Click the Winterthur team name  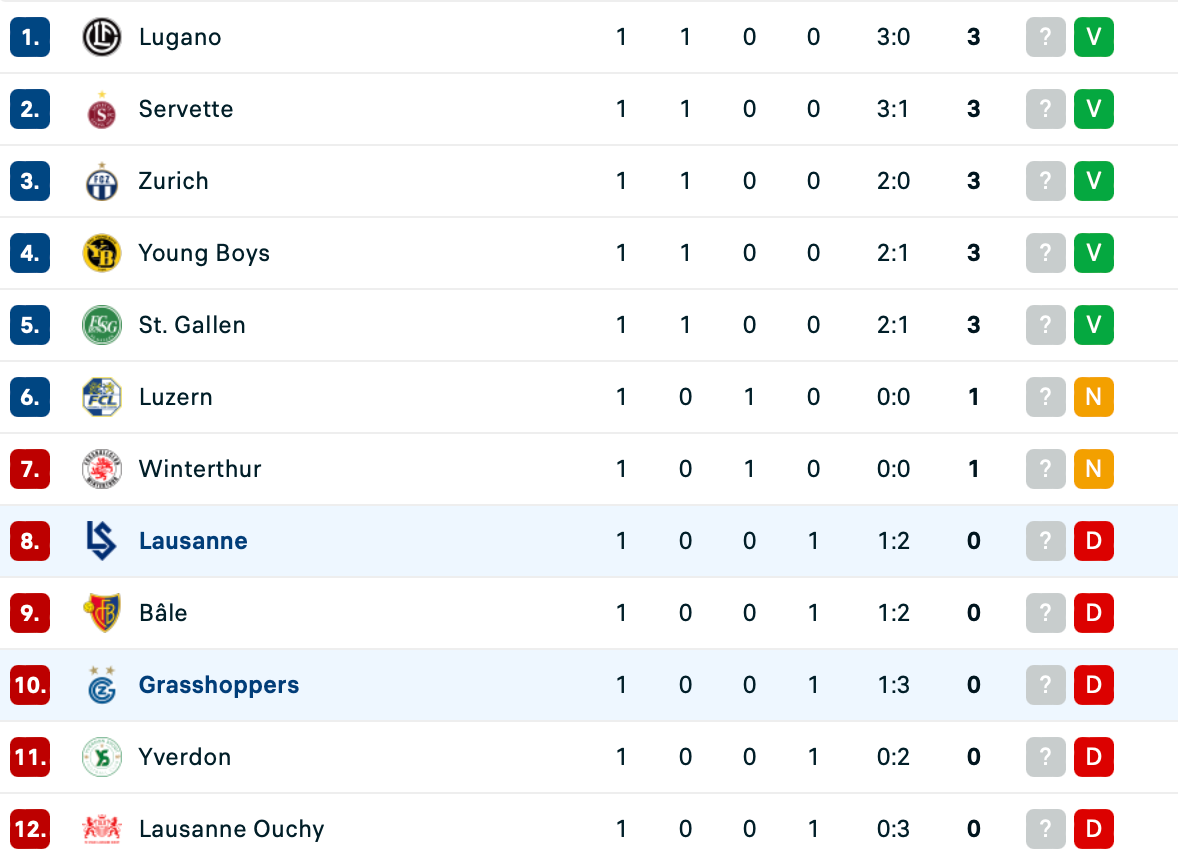click(200, 469)
